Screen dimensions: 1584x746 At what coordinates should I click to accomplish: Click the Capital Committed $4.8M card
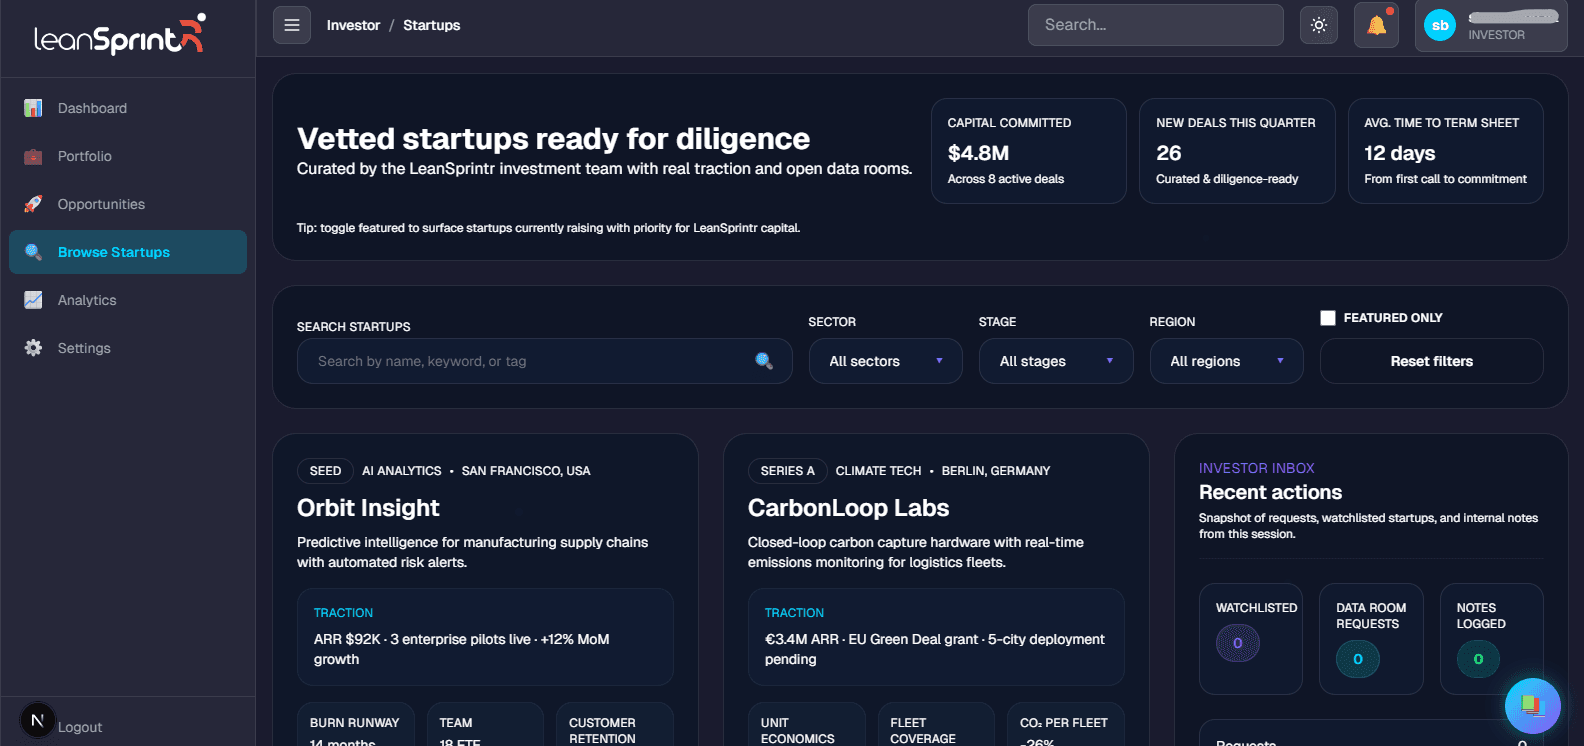click(x=1029, y=151)
